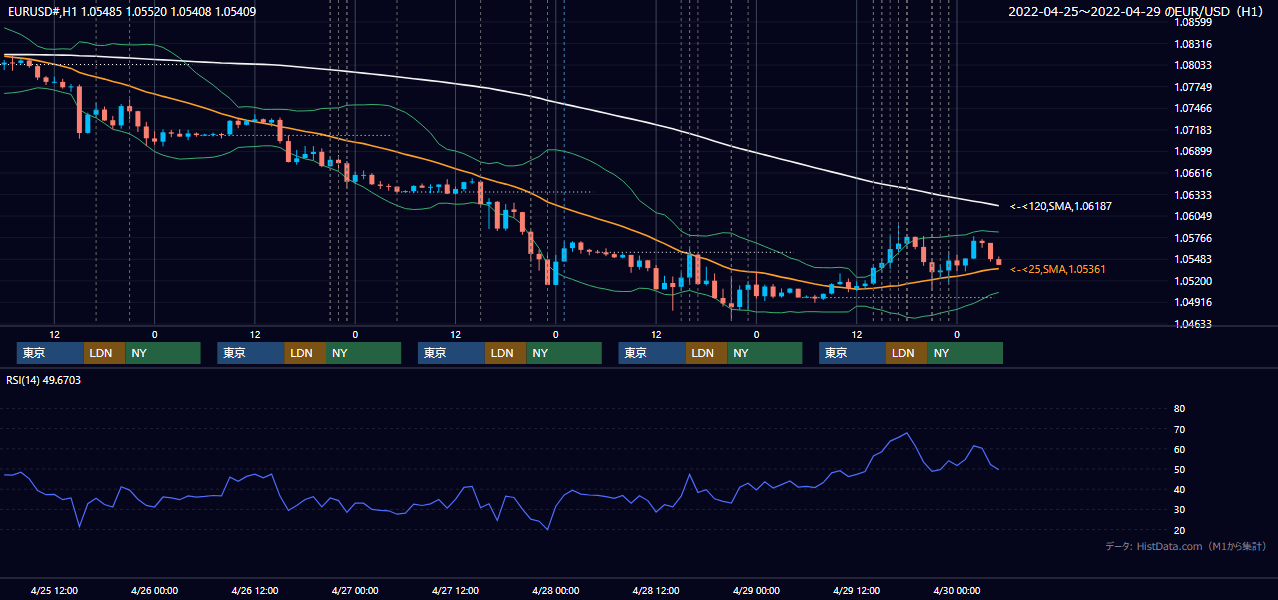
Task: Click price axis value 1.04633
Action: (x=1192, y=324)
